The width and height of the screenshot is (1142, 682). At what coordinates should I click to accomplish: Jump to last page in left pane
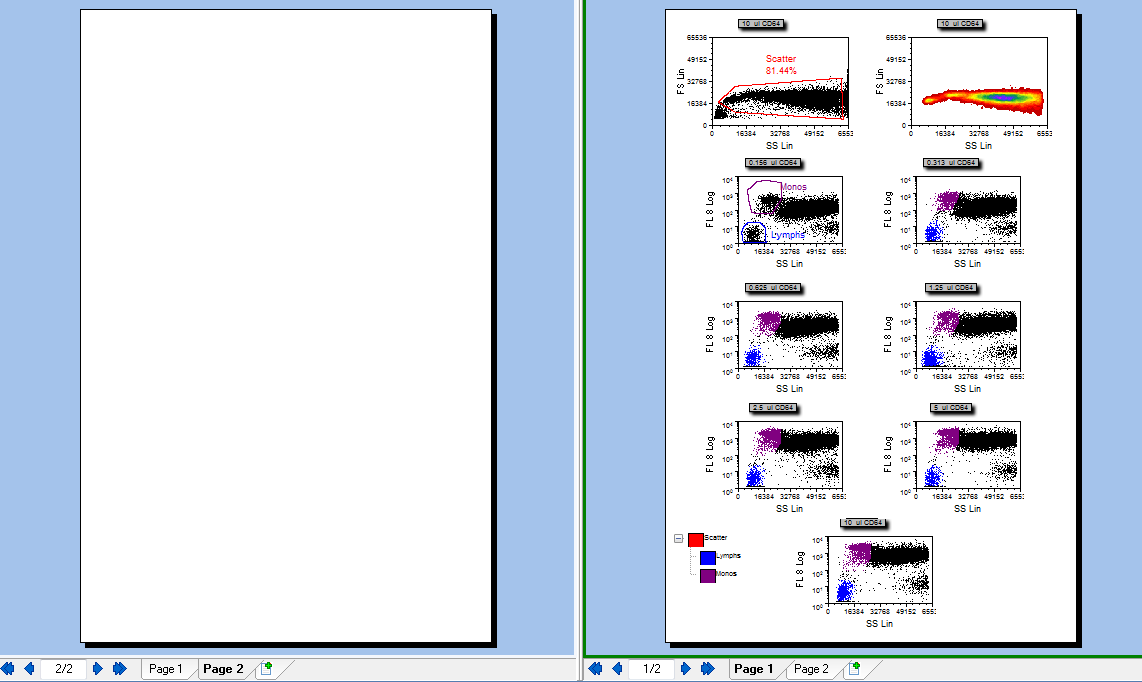click(120, 669)
